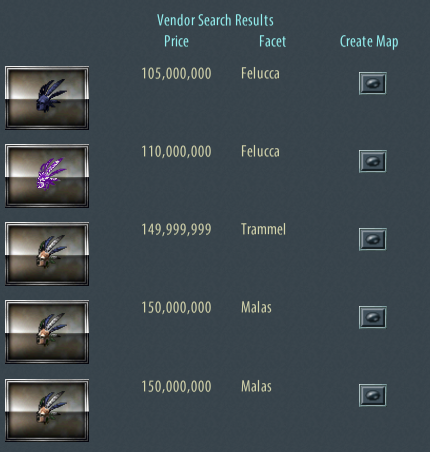Create a map for the last Malas listing
430x452 pixels.
point(373,395)
